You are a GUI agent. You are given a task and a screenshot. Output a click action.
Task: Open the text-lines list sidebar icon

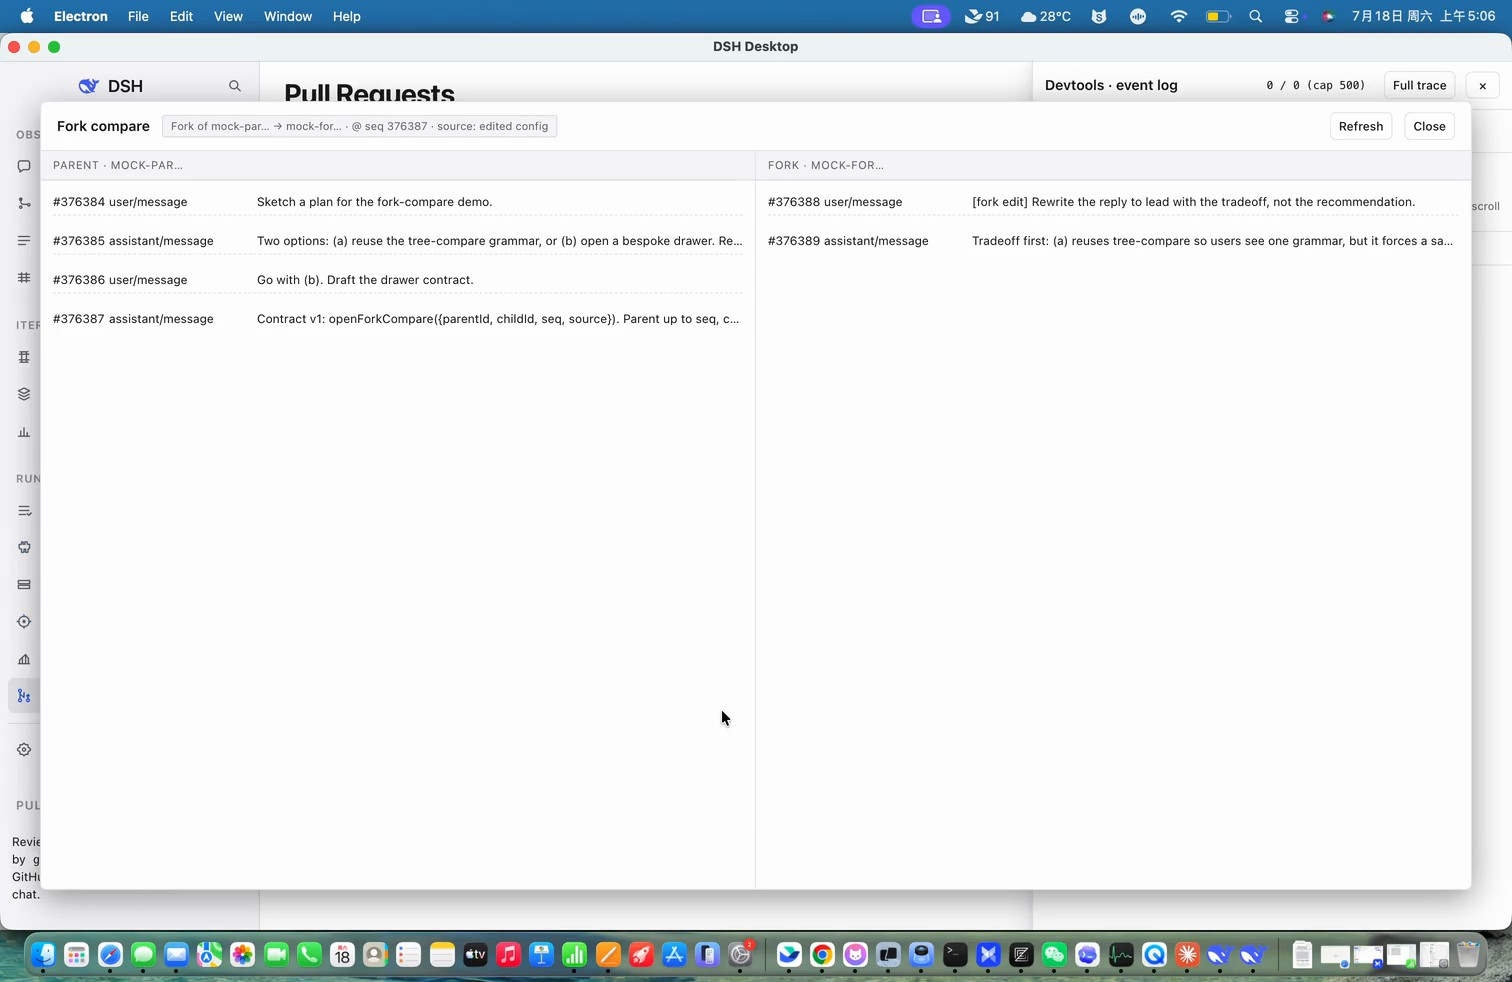[24, 240]
